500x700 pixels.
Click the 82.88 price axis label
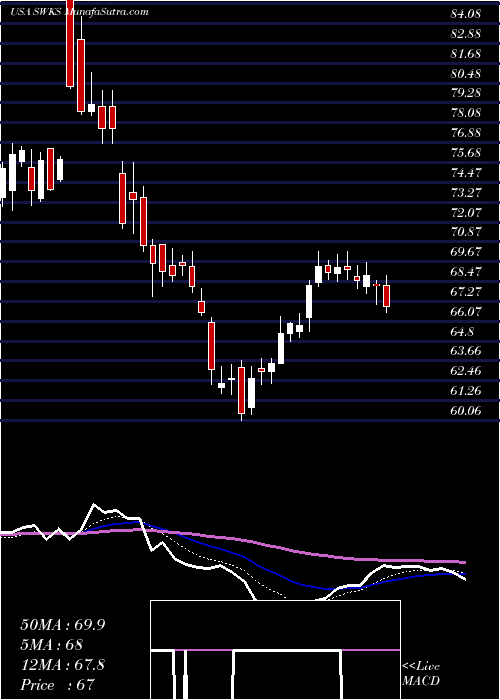466,34
